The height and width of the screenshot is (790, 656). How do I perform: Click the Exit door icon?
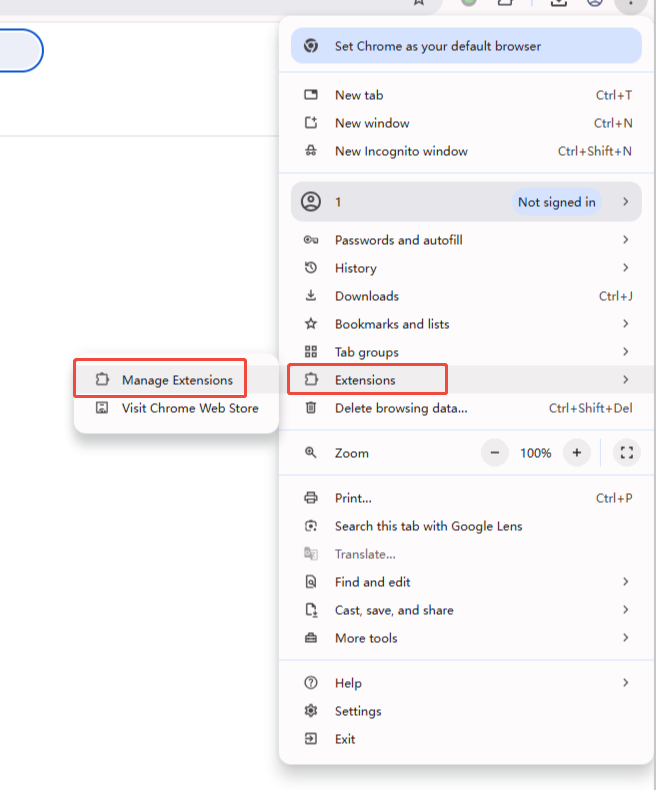pyautogui.click(x=311, y=739)
